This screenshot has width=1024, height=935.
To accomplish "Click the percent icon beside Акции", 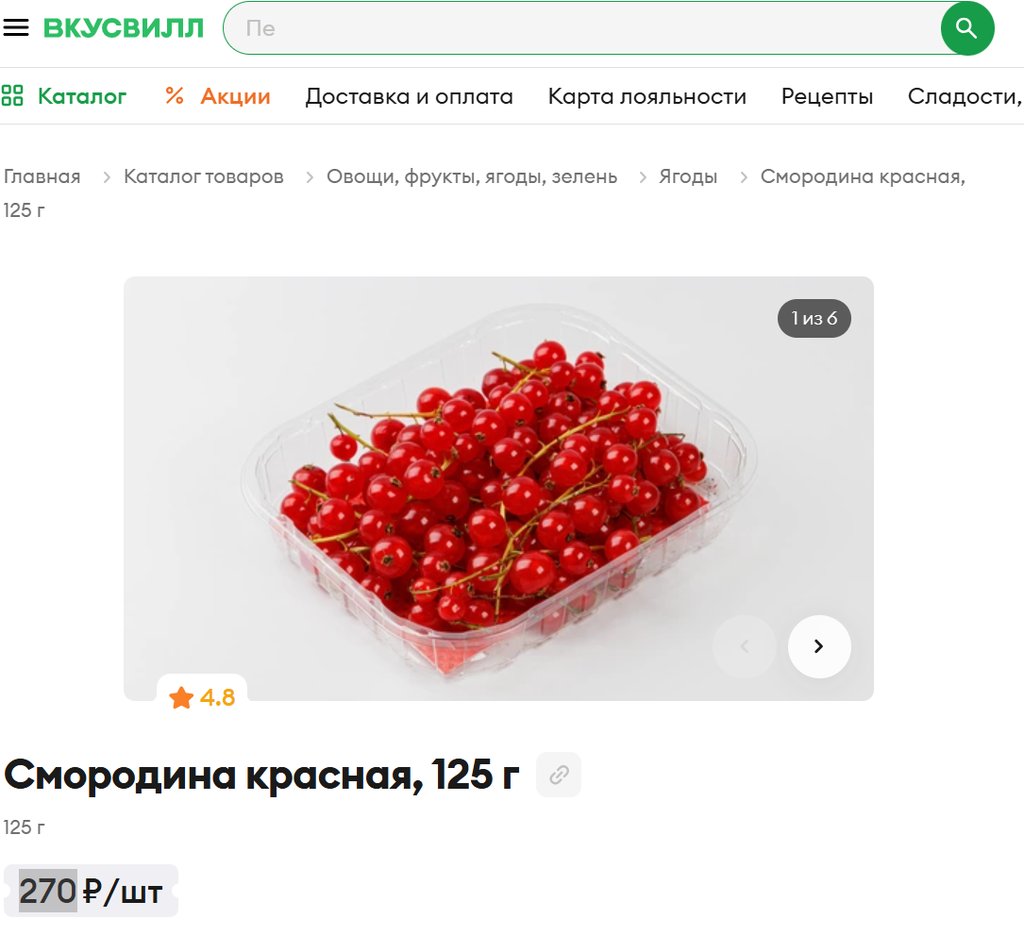I will click(x=174, y=96).
